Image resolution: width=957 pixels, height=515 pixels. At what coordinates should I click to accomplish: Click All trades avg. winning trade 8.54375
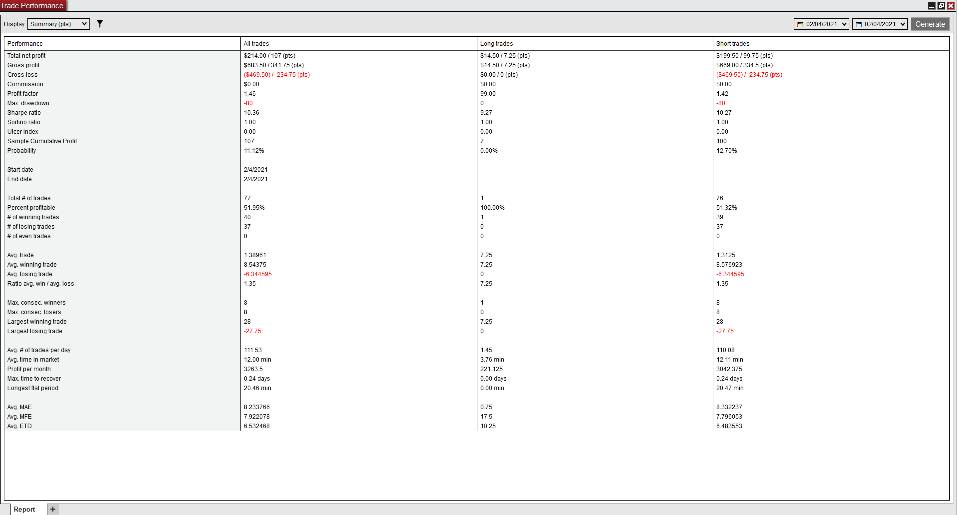tap(255, 264)
